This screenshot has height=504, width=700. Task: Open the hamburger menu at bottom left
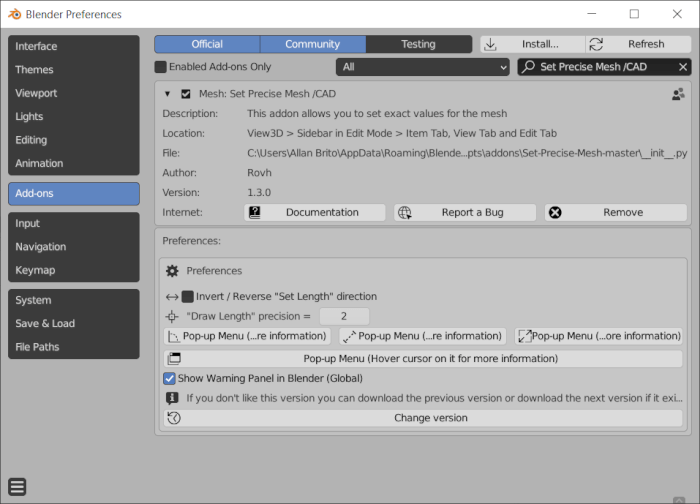(17, 487)
